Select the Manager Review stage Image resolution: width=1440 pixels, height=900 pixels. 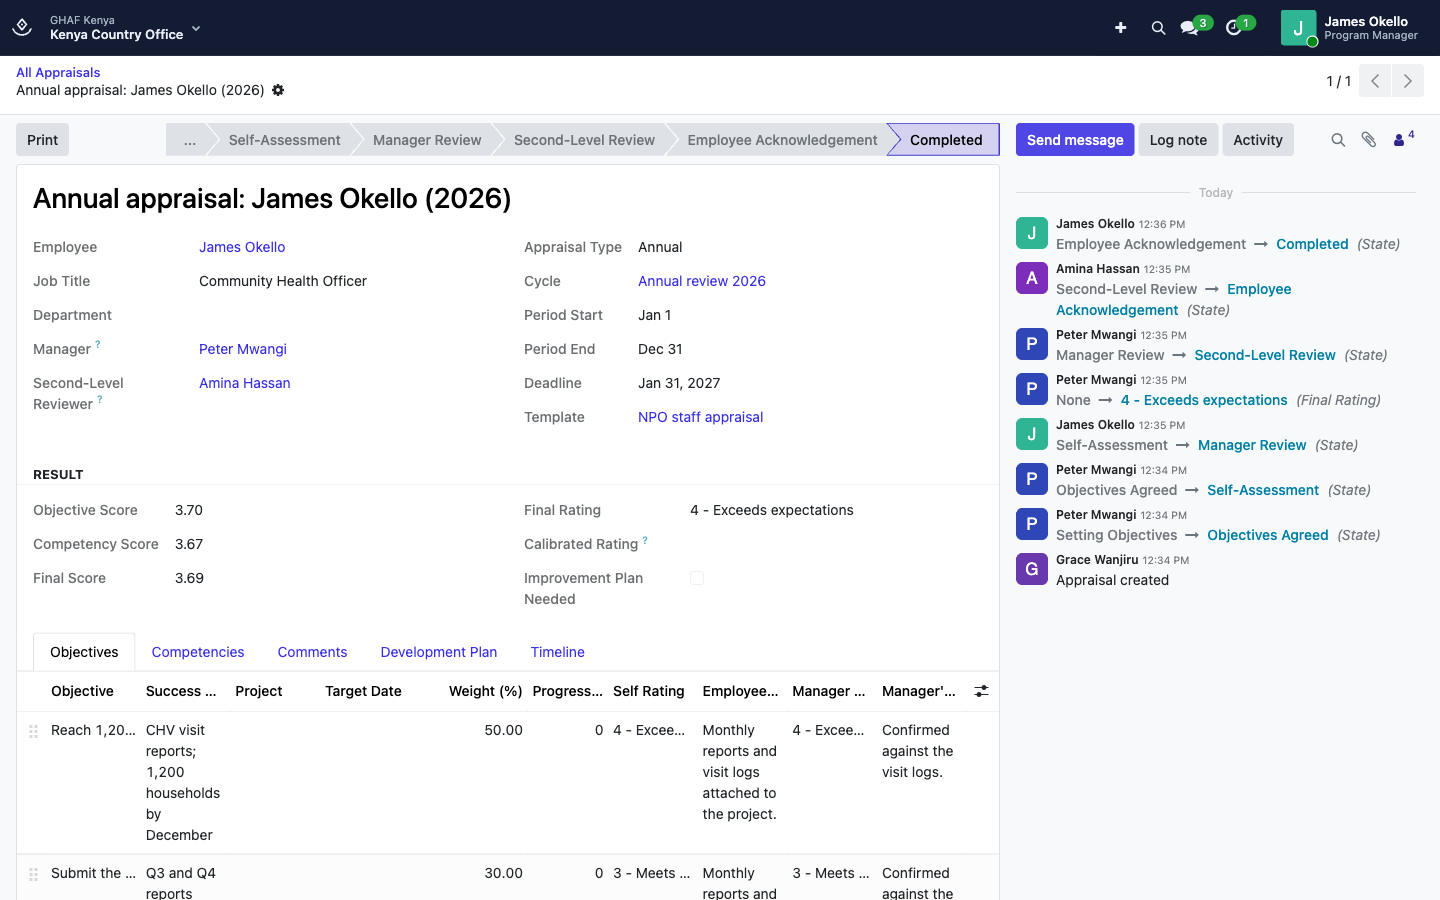pyautogui.click(x=427, y=140)
